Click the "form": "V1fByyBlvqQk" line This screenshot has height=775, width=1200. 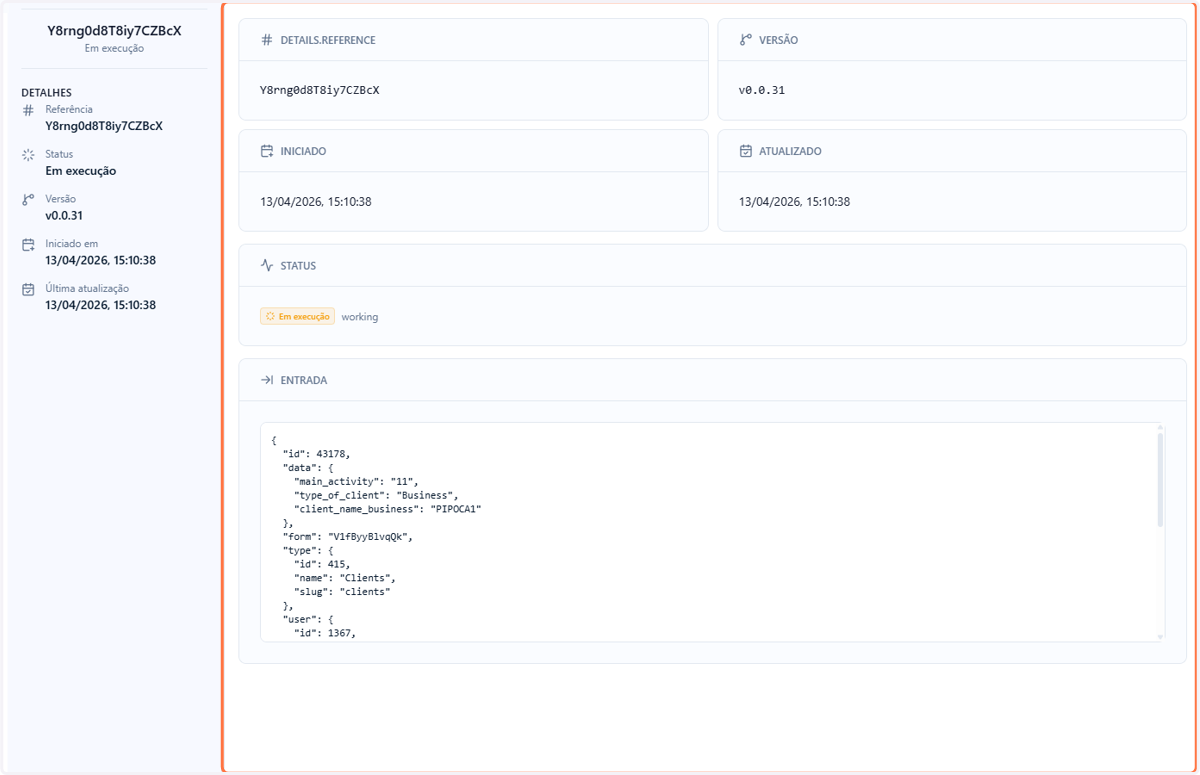click(x=348, y=537)
